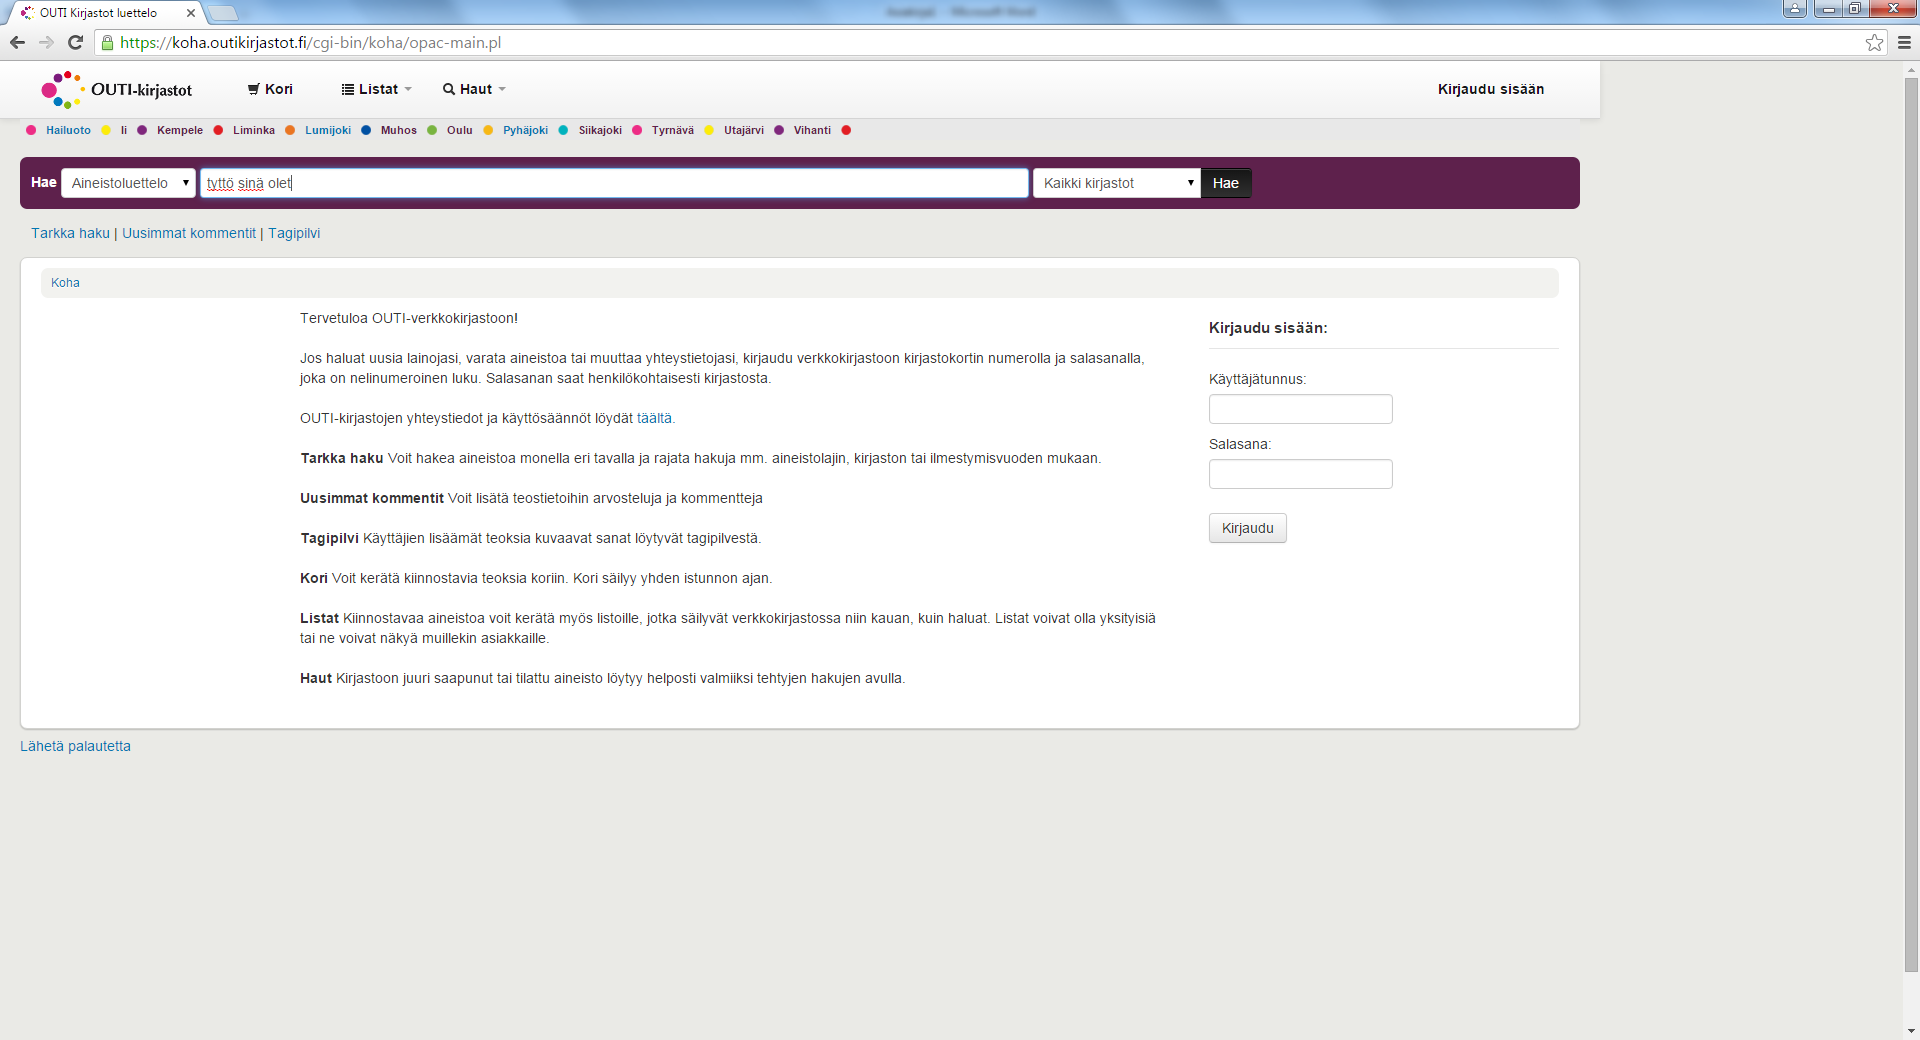Open the Siikajoki library link
Image resolution: width=1920 pixels, height=1040 pixels.
[x=600, y=130]
